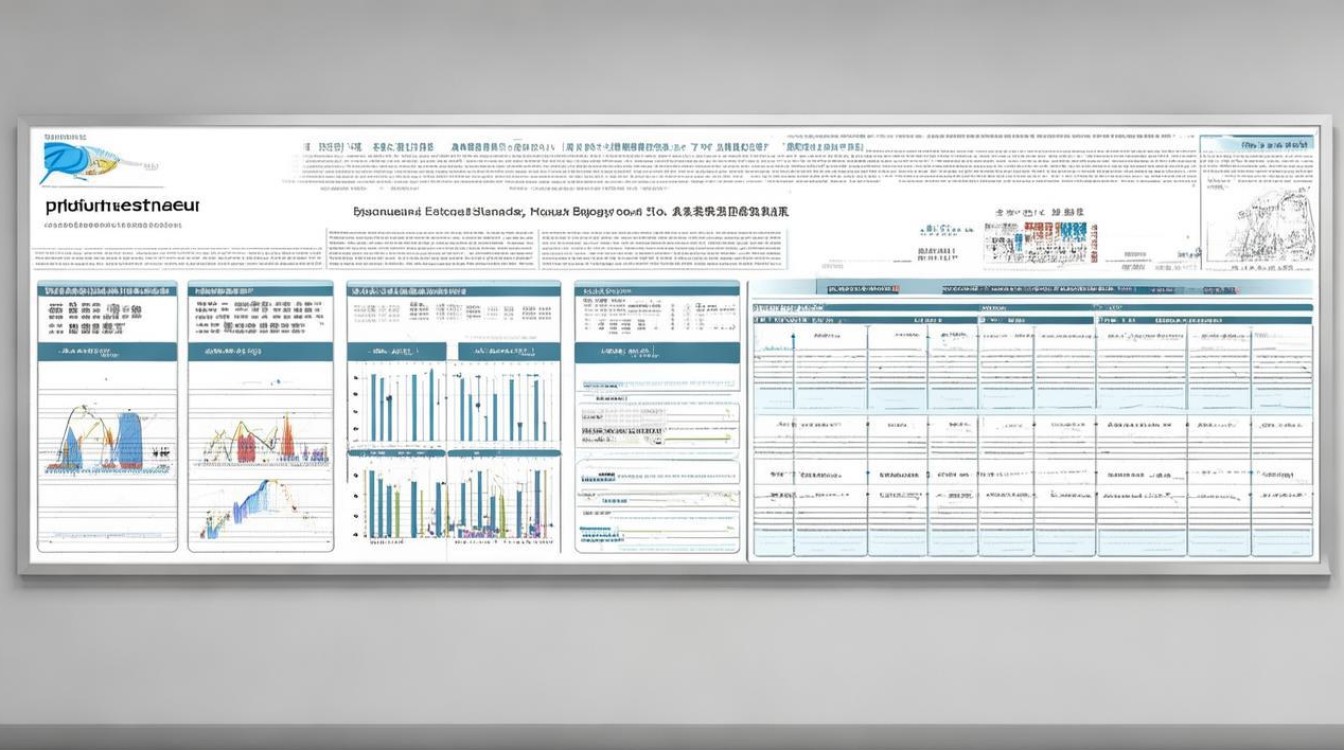1344x750 pixels.
Task: Select the centered dashboard subtitle heading
Action: tap(570, 212)
